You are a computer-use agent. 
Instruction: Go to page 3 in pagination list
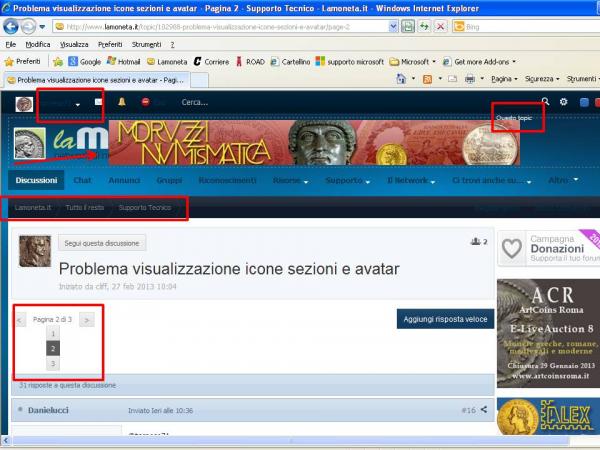[x=53, y=364]
